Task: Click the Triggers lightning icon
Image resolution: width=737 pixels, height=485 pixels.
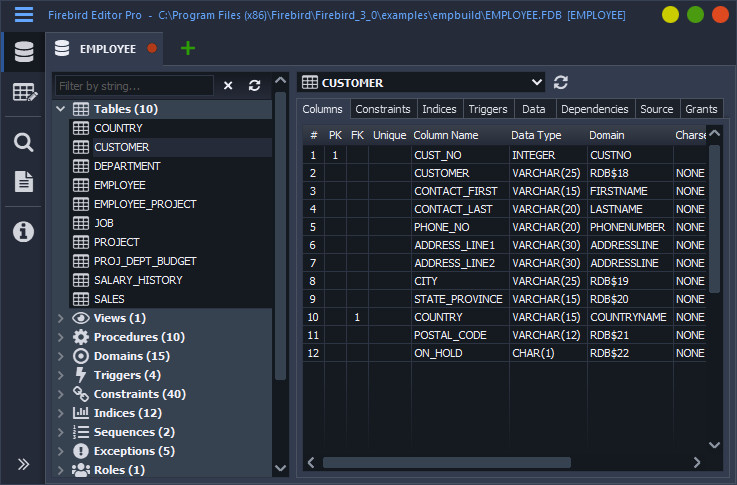Action: point(81,375)
